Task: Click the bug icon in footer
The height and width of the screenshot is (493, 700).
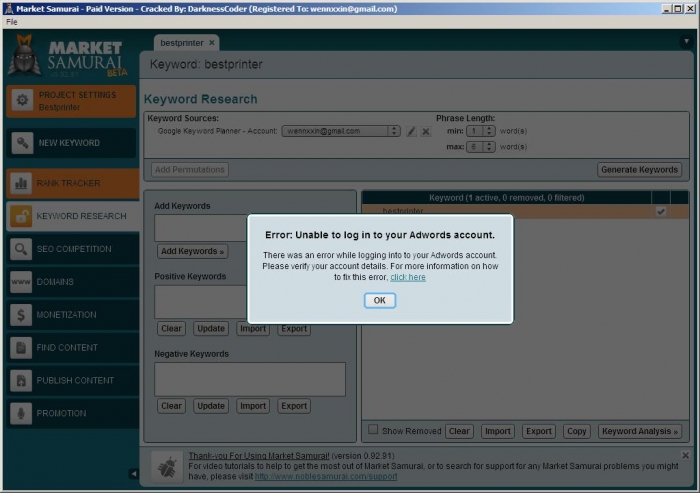Action: point(167,467)
